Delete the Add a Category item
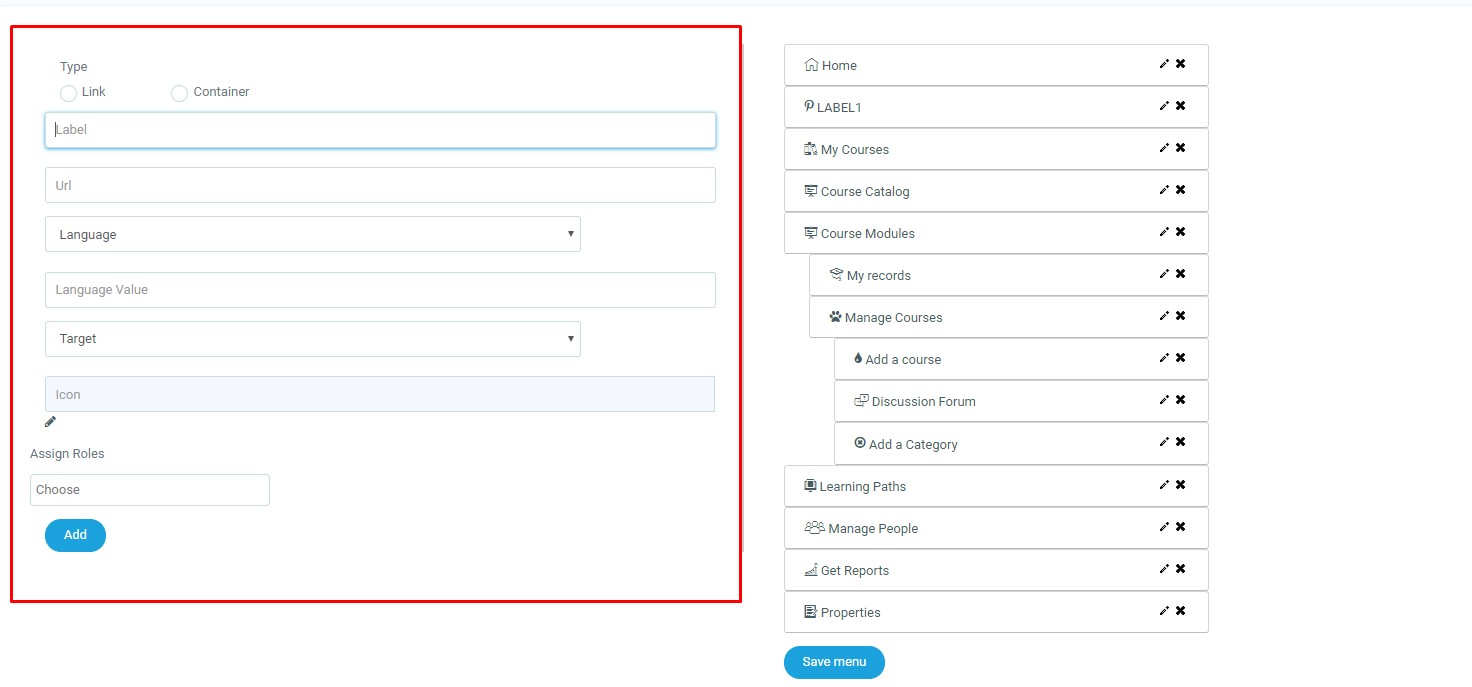The width and height of the screenshot is (1472, 687). (1180, 442)
